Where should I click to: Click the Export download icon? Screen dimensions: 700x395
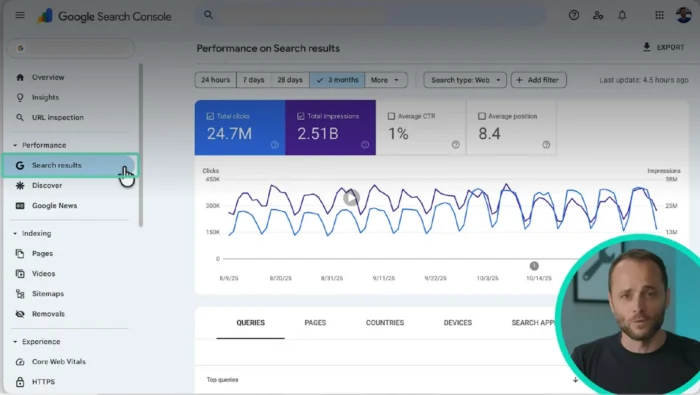tap(646, 47)
